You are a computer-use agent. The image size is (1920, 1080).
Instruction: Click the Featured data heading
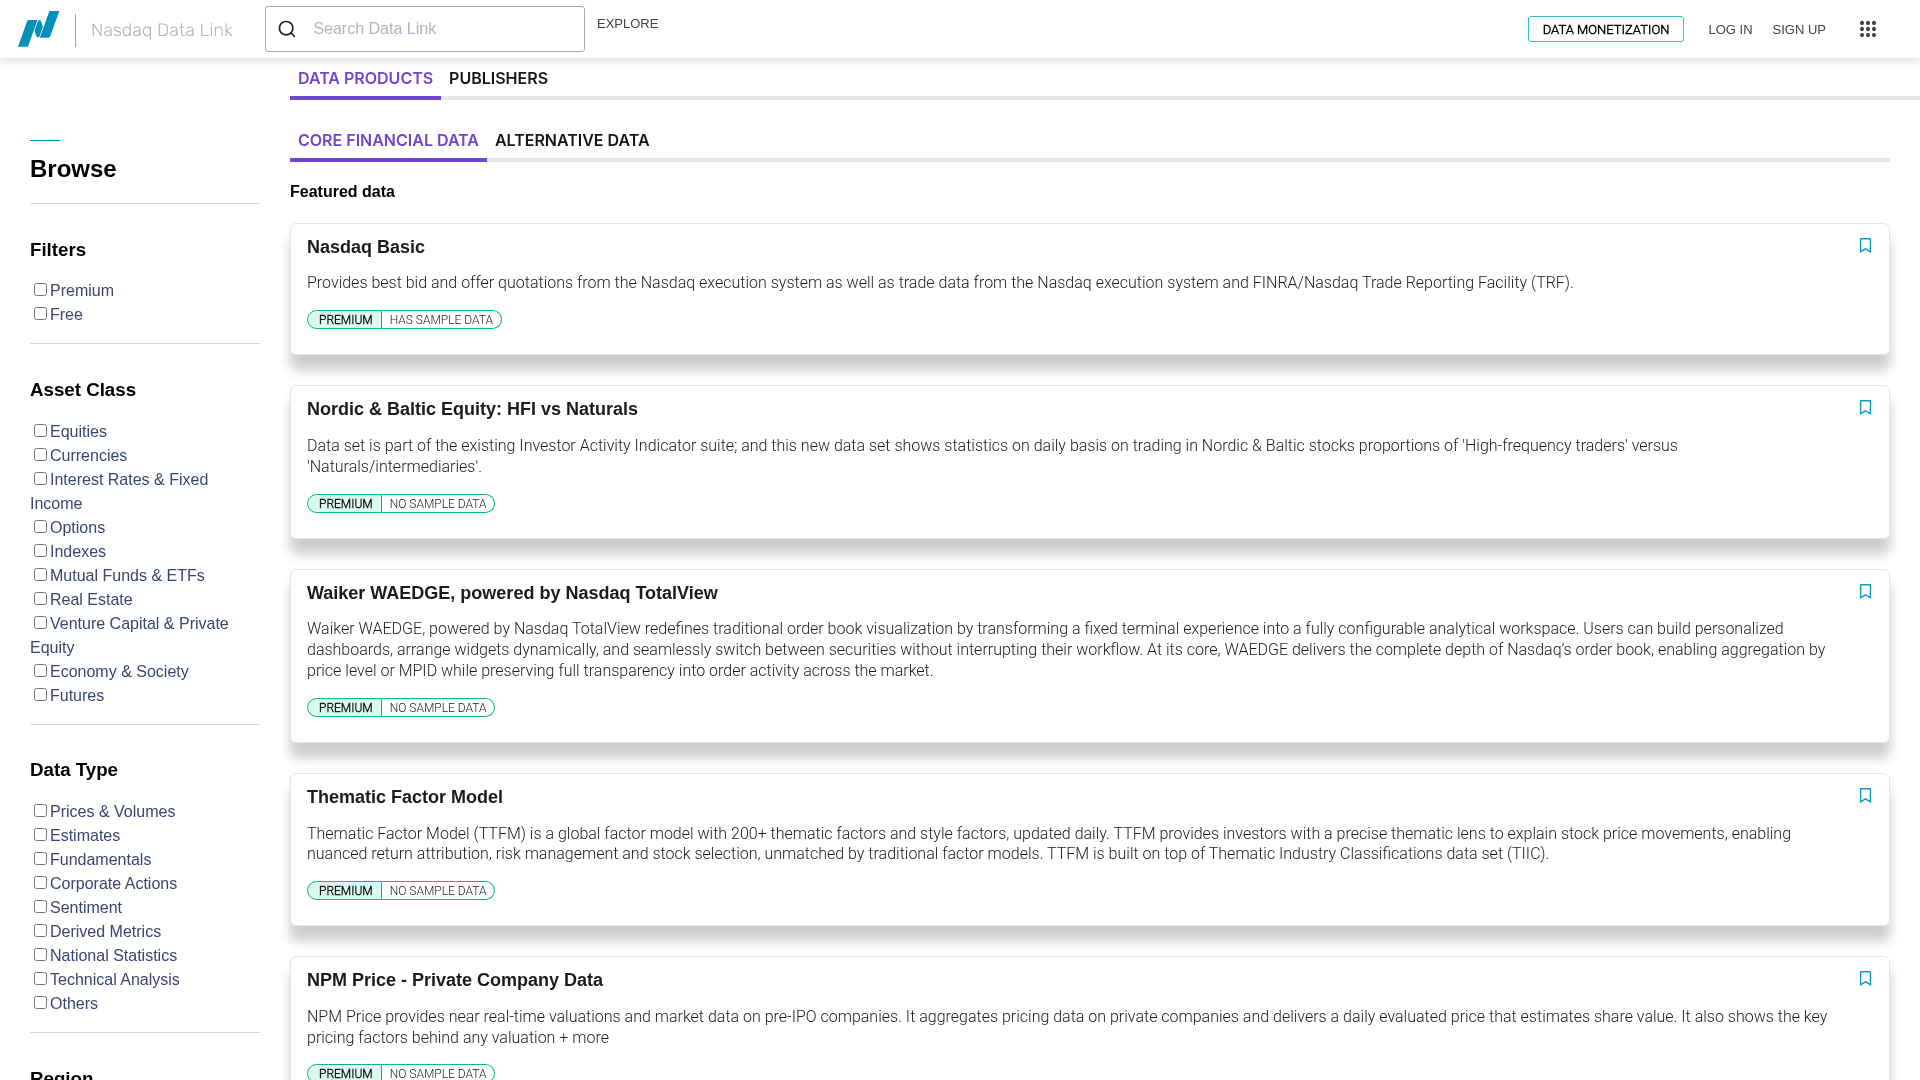click(x=342, y=192)
